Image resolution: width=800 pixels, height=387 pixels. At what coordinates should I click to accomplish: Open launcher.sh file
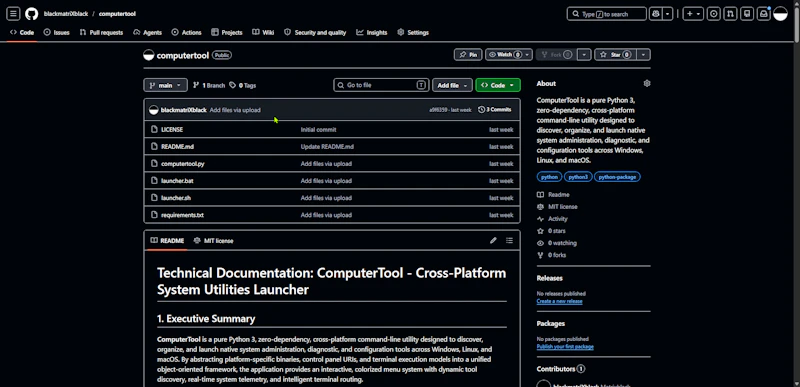176,198
